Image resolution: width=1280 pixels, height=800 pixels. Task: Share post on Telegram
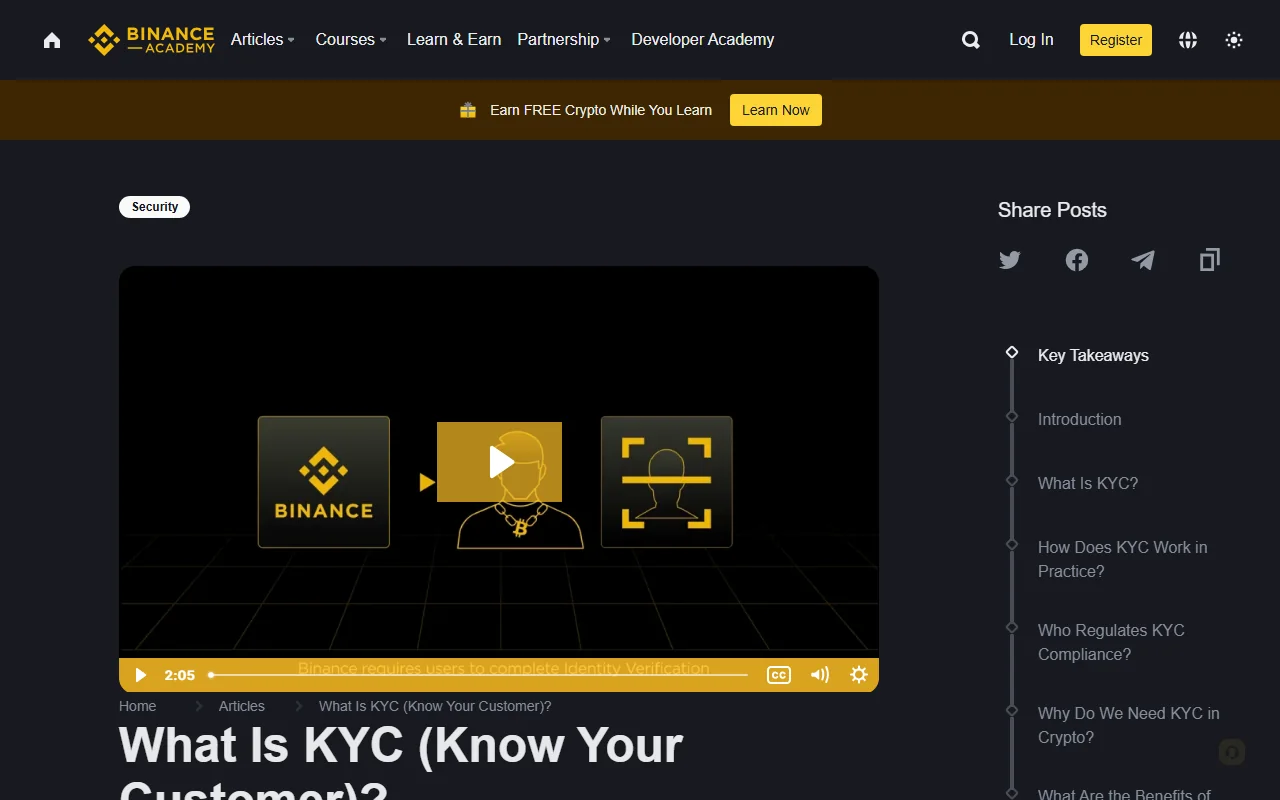tap(1143, 260)
